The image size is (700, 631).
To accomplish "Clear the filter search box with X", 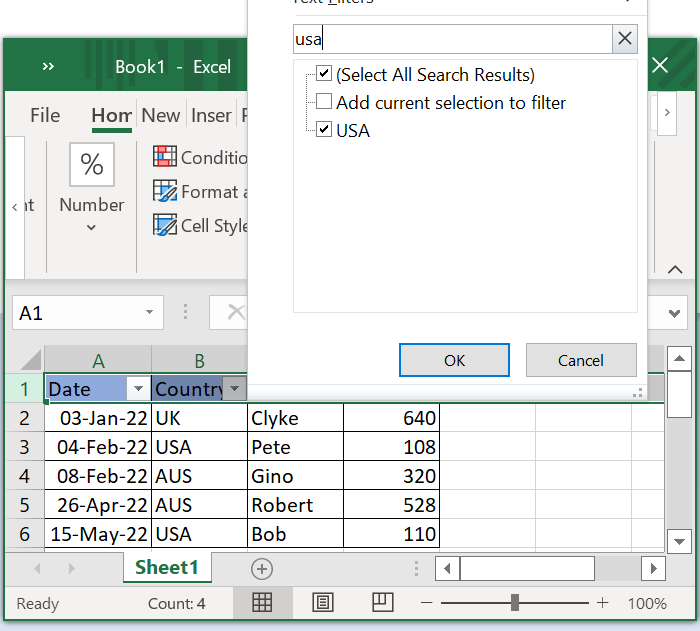I will point(625,39).
